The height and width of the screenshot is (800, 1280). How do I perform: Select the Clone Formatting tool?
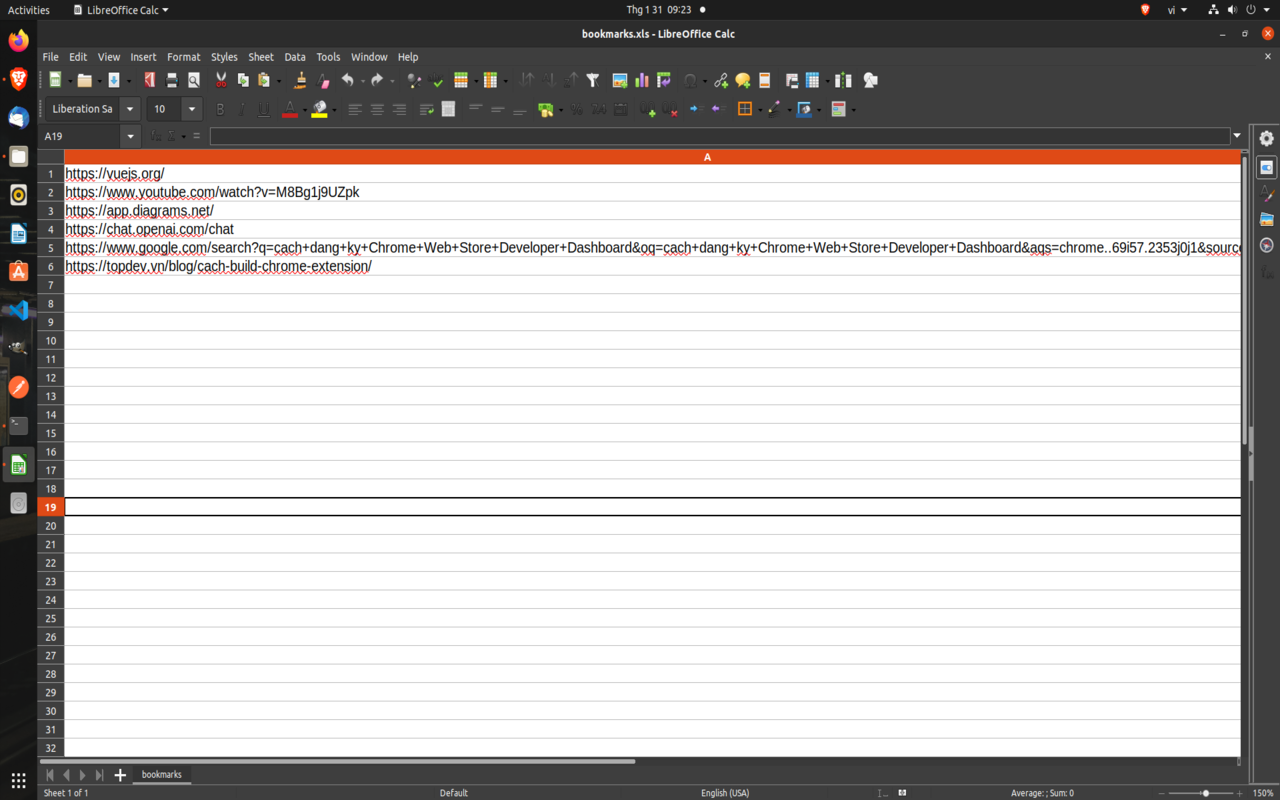click(298, 80)
